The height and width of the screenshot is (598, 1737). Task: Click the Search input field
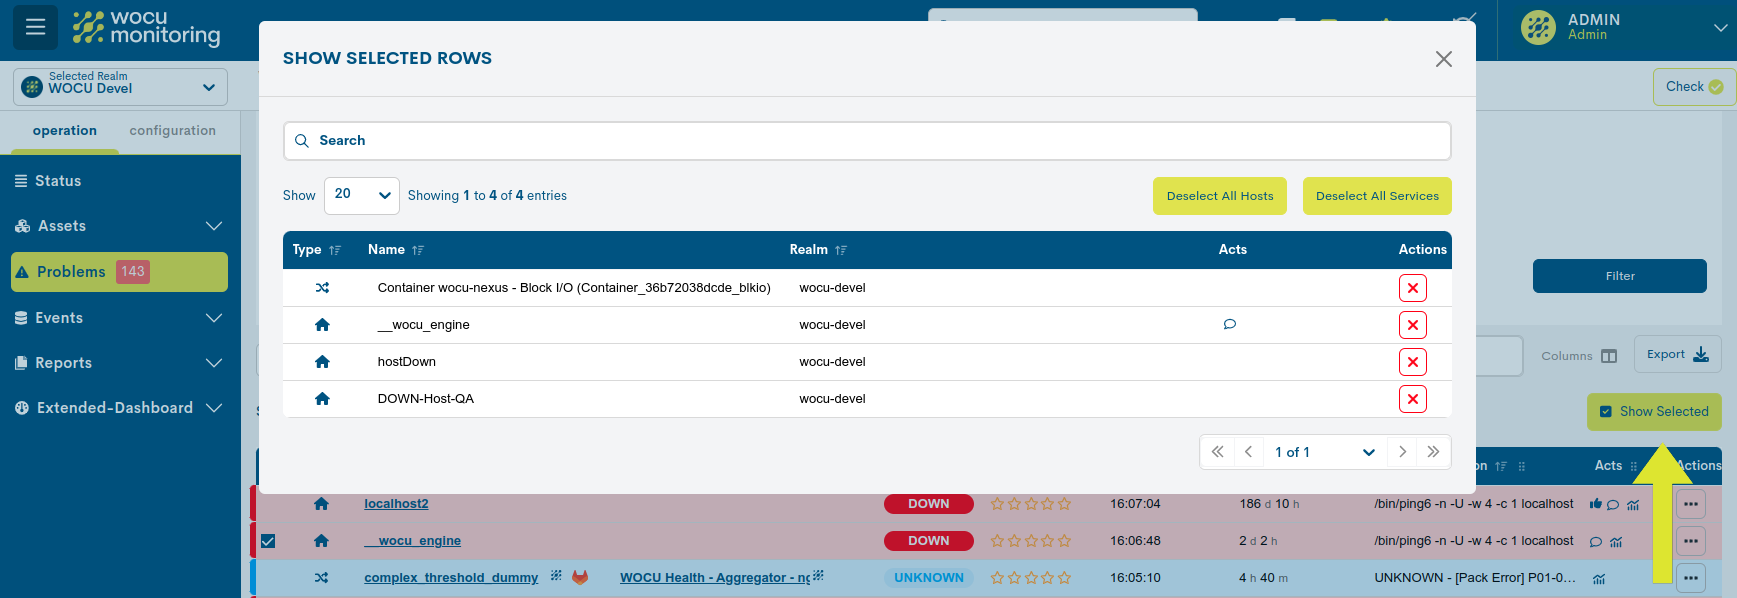click(867, 141)
